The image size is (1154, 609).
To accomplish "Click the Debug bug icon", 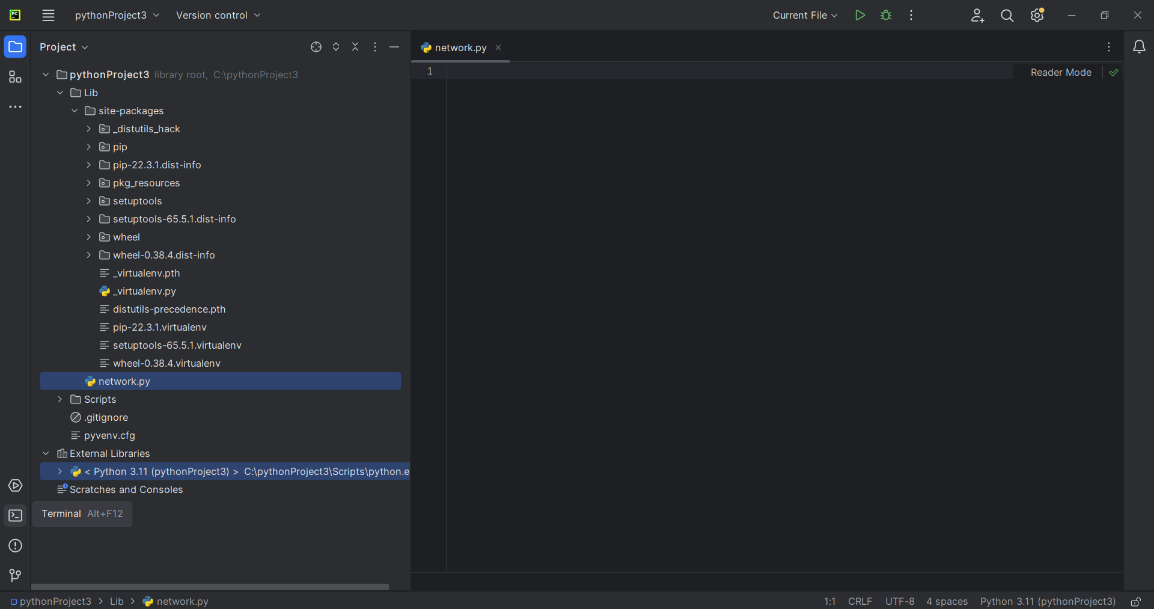I will click(x=886, y=15).
